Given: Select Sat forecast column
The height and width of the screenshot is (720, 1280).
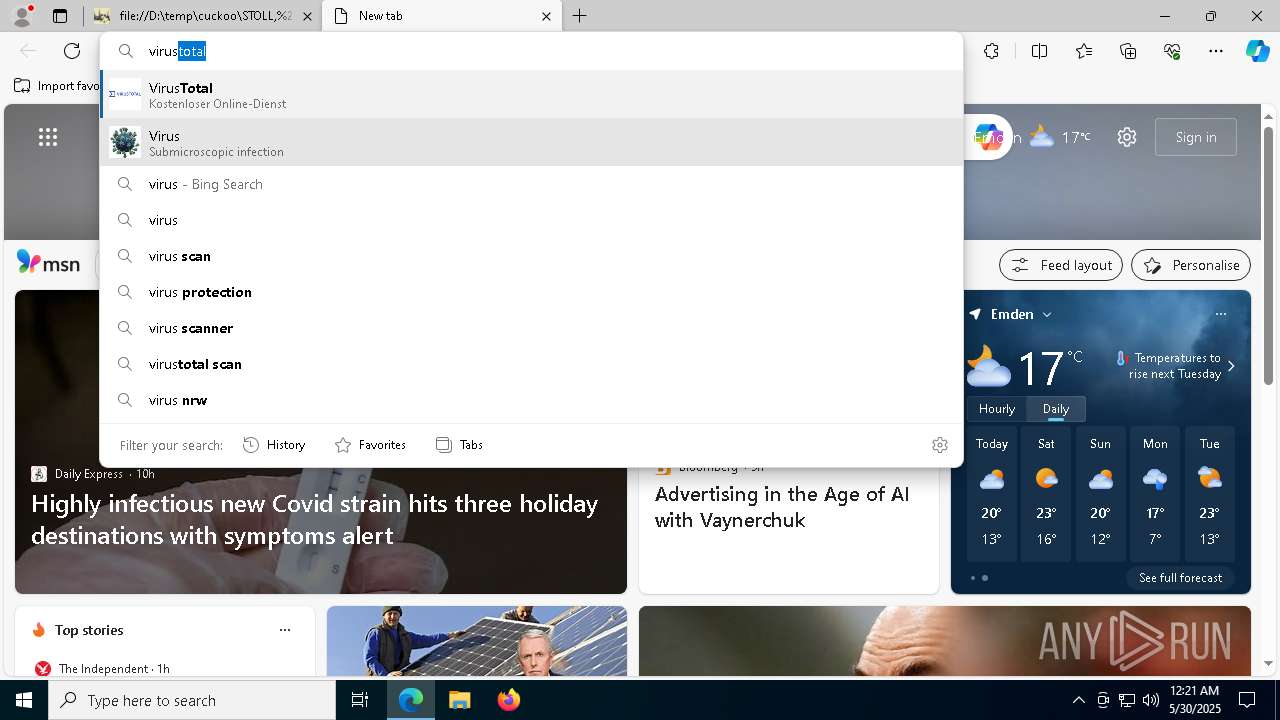Looking at the screenshot, I should pyautogui.click(x=1046, y=494).
